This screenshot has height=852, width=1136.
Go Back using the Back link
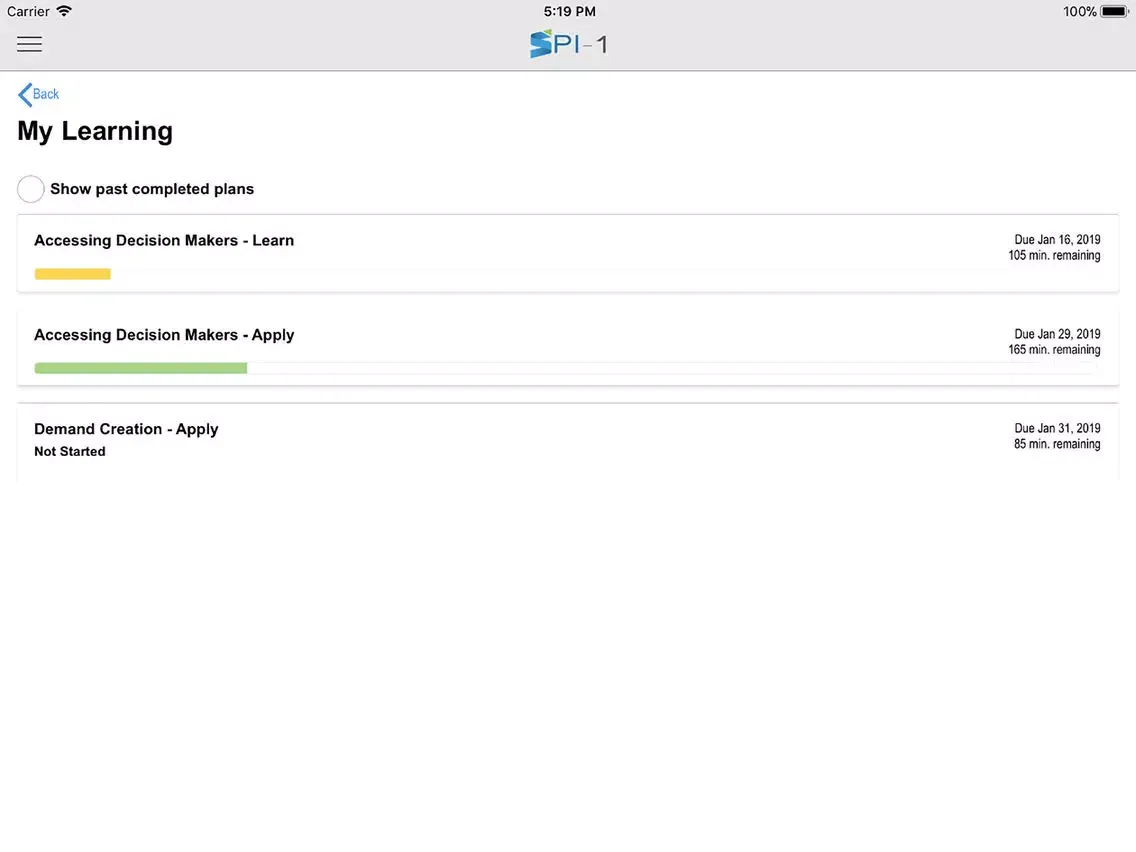point(46,94)
